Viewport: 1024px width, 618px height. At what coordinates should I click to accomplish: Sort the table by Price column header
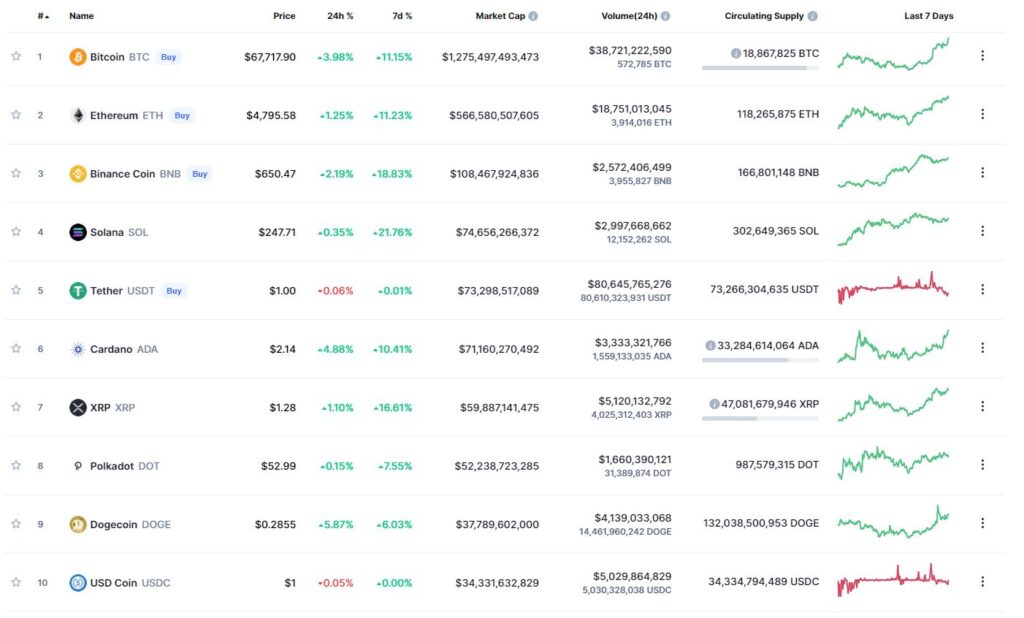coord(284,16)
